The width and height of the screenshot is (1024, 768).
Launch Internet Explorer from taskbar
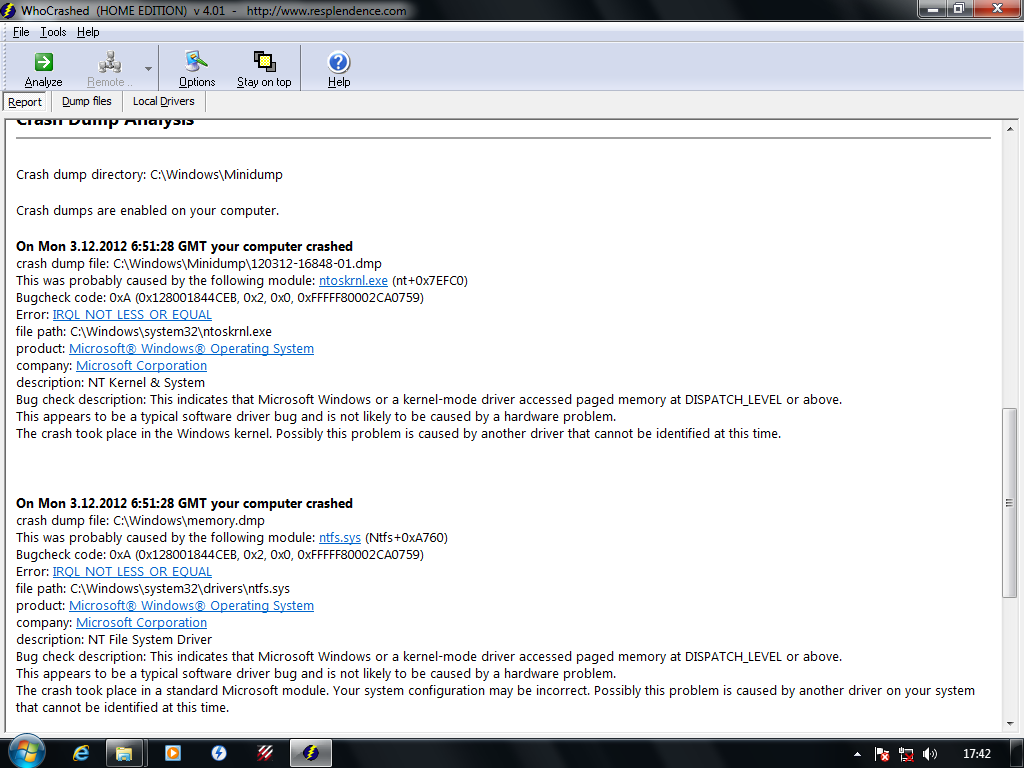[80, 753]
